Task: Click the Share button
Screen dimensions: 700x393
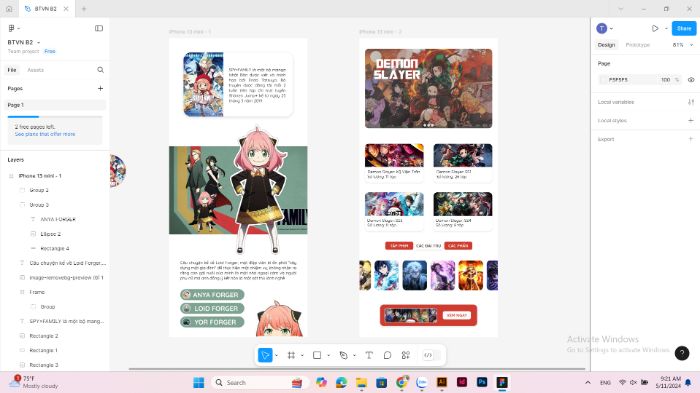Action: click(684, 28)
